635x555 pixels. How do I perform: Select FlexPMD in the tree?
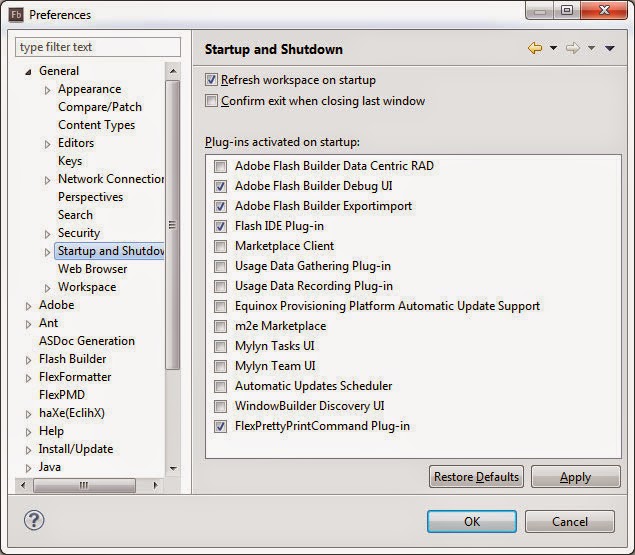[62, 395]
